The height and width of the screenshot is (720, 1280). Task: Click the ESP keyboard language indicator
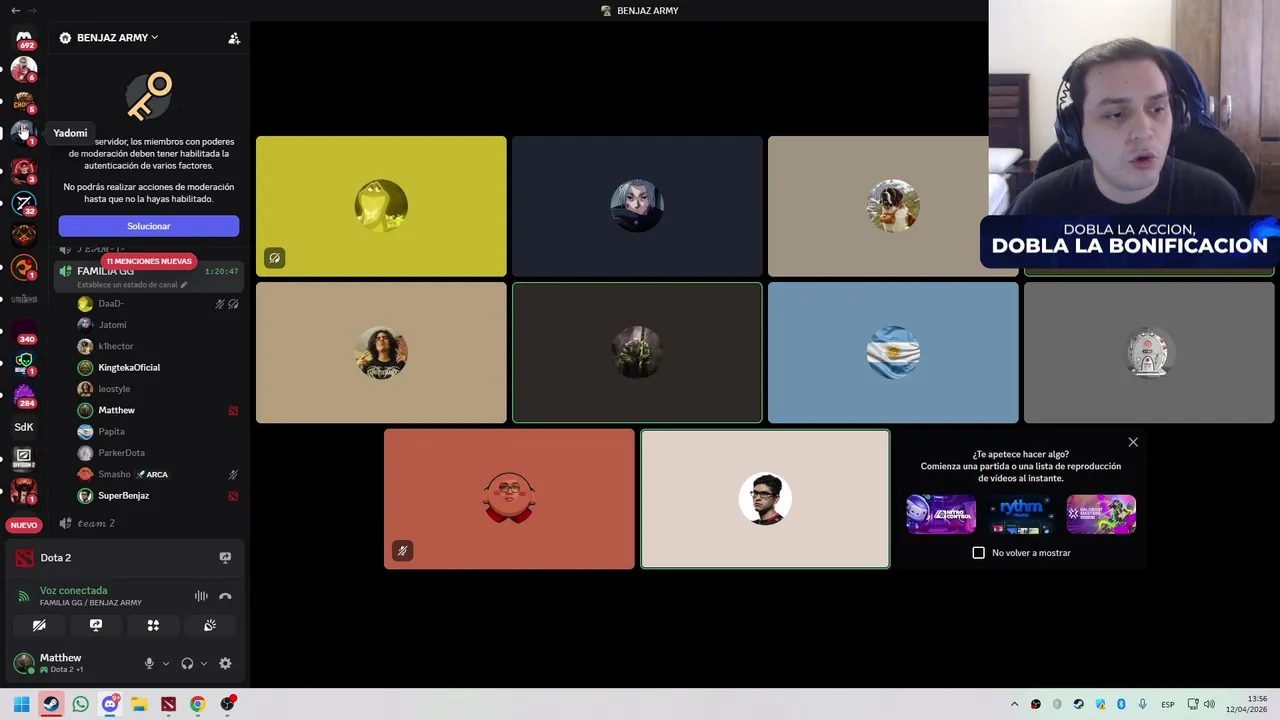click(1167, 705)
